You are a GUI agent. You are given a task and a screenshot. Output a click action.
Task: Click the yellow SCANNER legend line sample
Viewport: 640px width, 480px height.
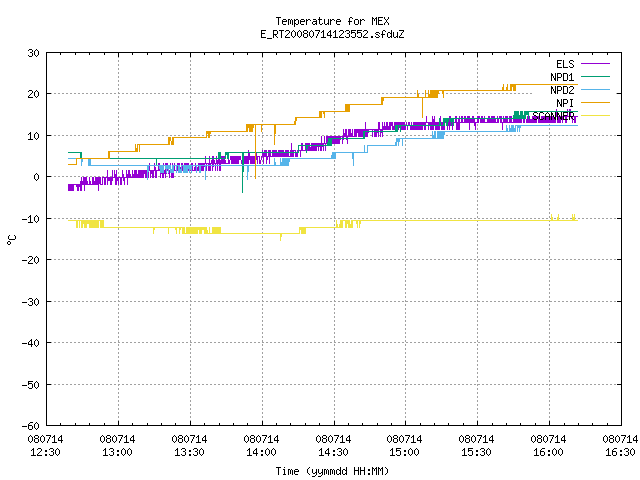point(595,116)
